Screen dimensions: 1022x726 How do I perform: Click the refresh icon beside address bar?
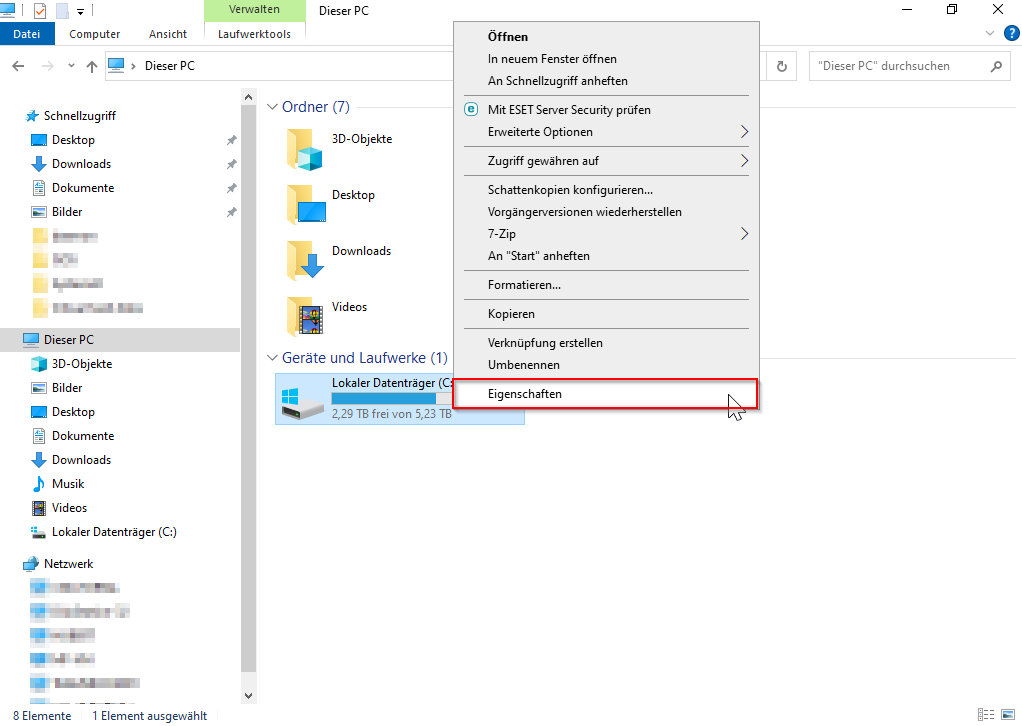[782, 66]
